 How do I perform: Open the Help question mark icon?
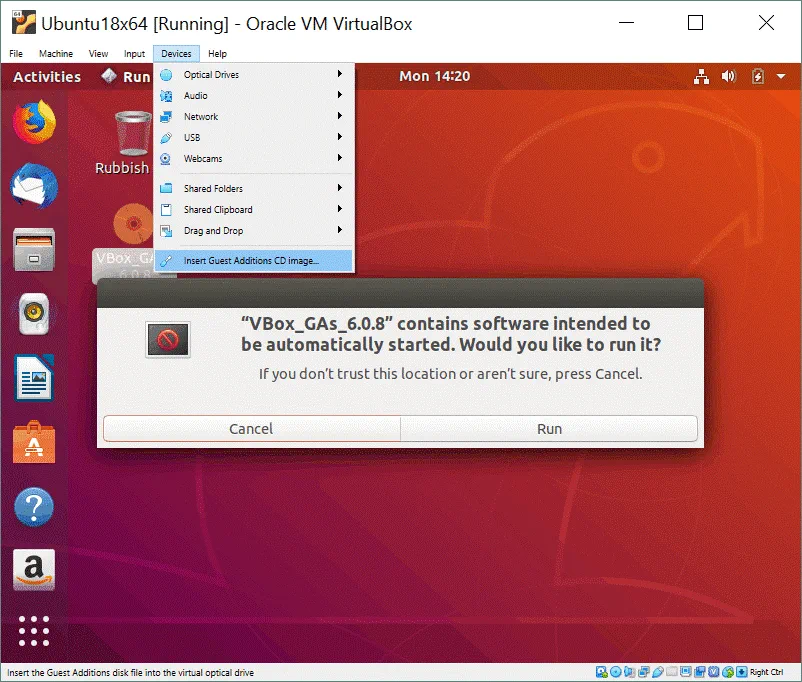[x=34, y=506]
